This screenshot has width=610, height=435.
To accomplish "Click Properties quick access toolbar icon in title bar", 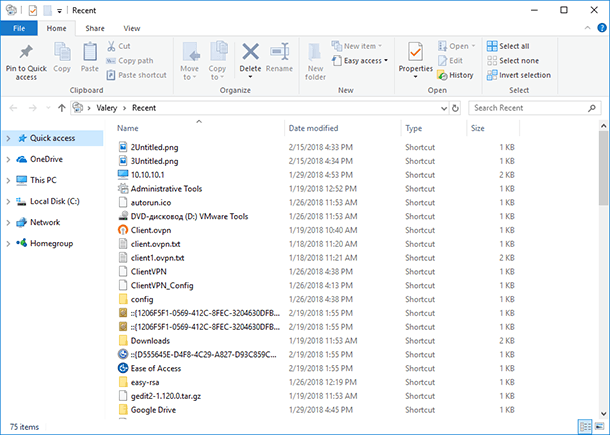I will 33,11.
